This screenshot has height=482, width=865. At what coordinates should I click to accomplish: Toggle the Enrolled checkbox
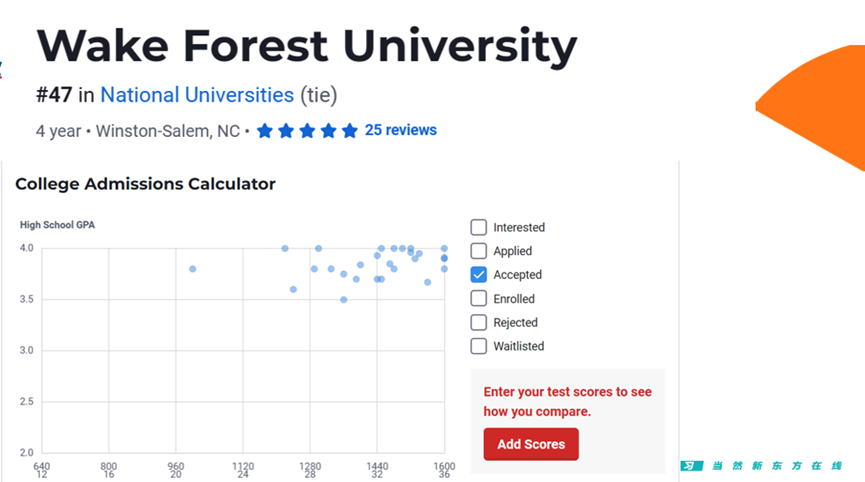click(478, 298)
